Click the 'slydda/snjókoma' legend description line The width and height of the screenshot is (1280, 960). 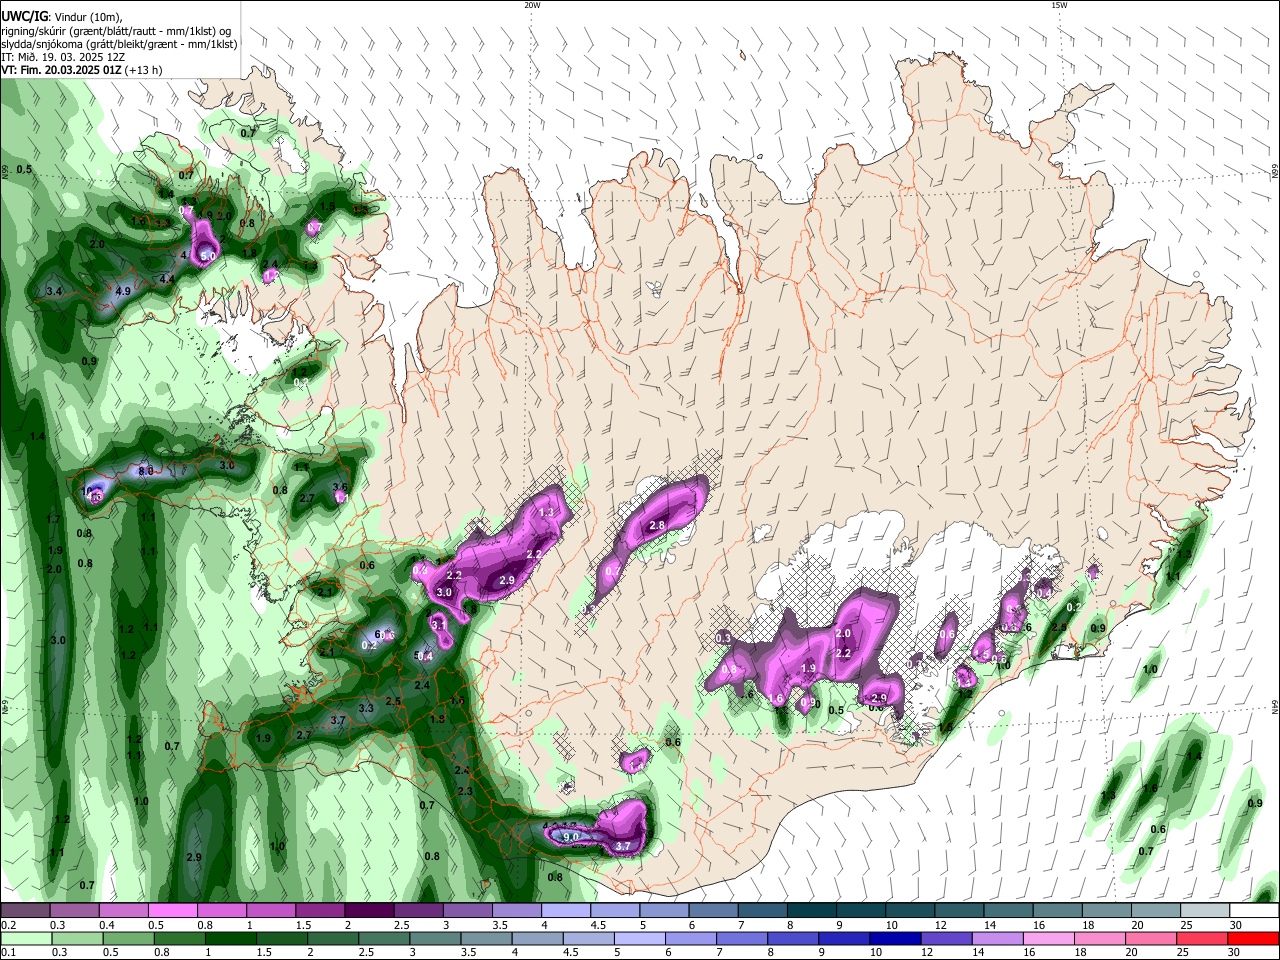[x=119, y=43]
